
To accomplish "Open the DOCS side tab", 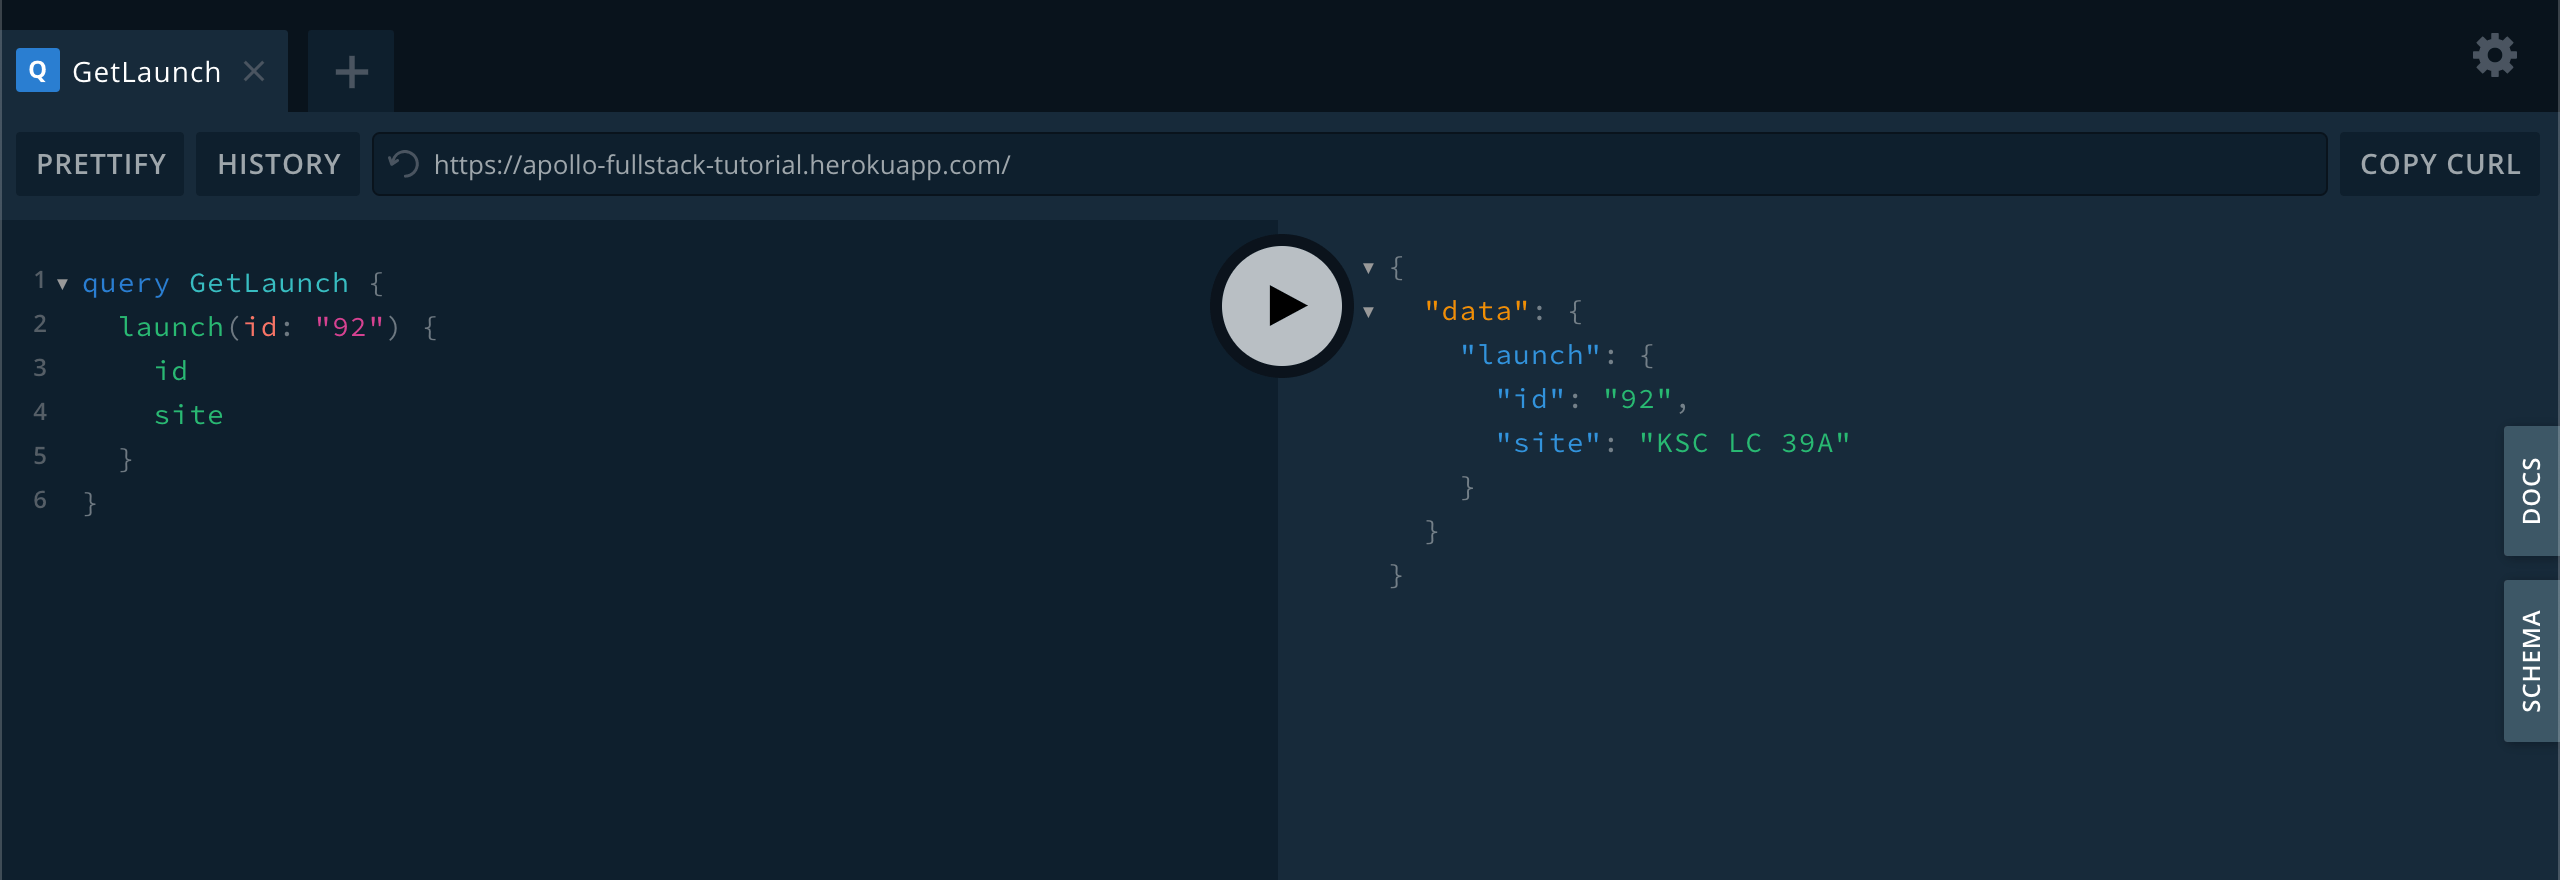I will click(2531, 491).
